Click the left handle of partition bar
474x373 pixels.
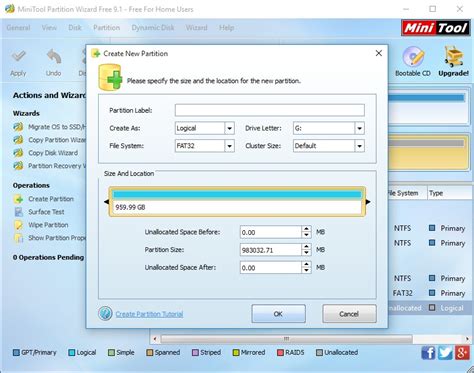pyautogui.click(x=106, y=202)
